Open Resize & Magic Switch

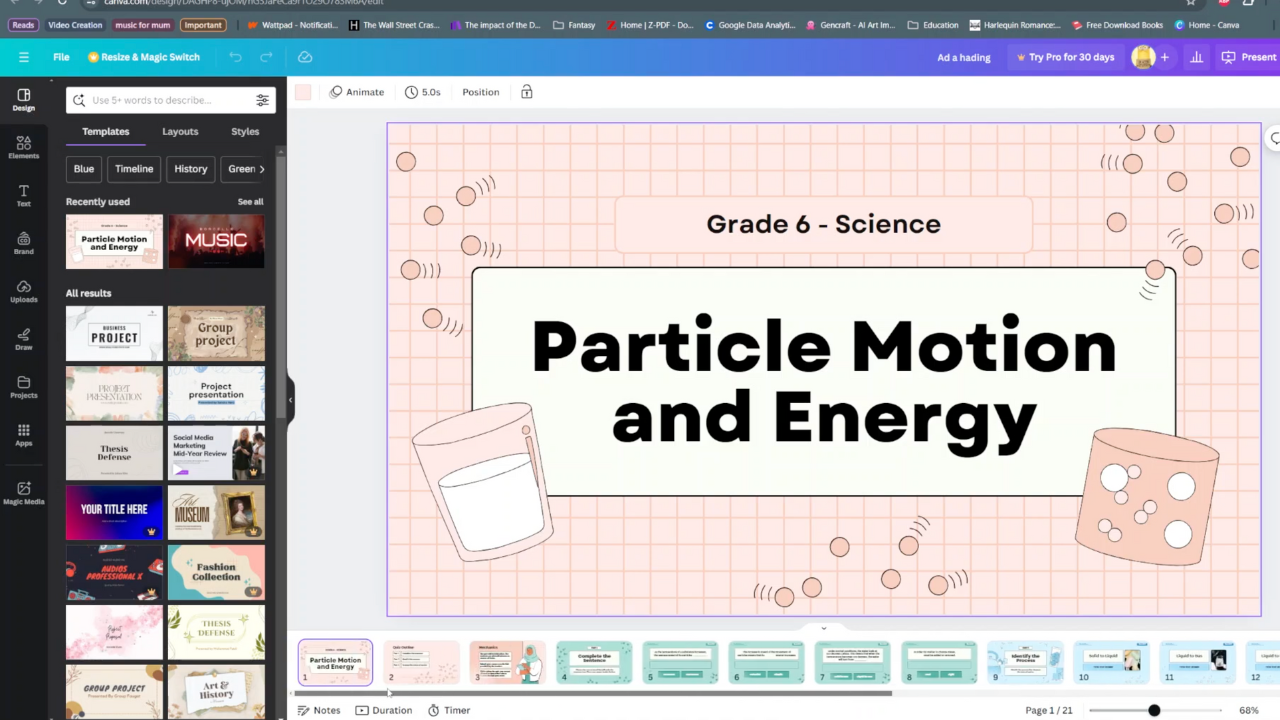[x=144, y=57]
